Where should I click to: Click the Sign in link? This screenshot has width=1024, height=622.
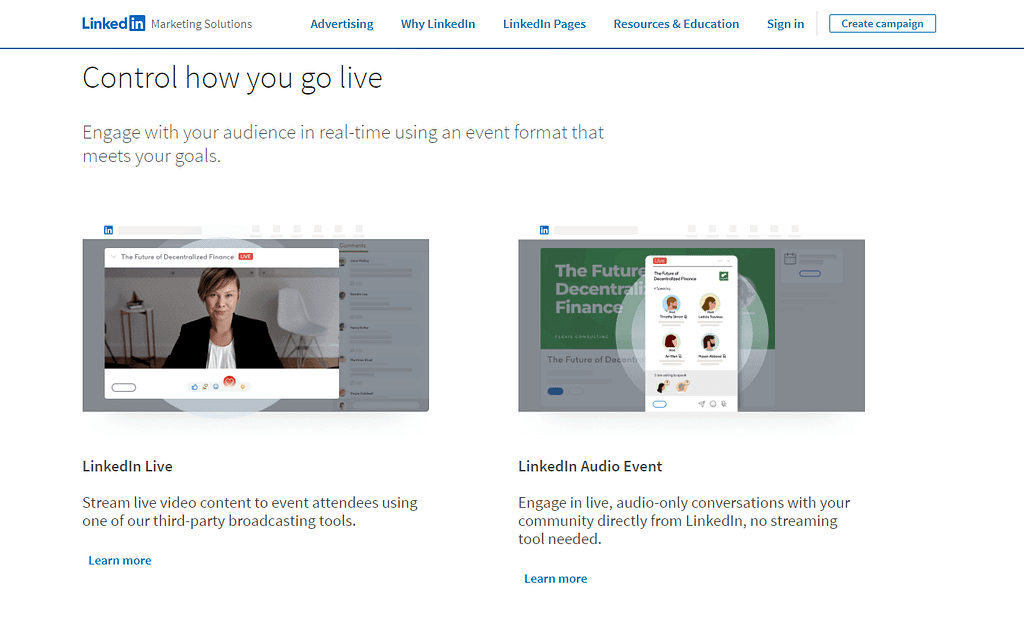(785, 24)
